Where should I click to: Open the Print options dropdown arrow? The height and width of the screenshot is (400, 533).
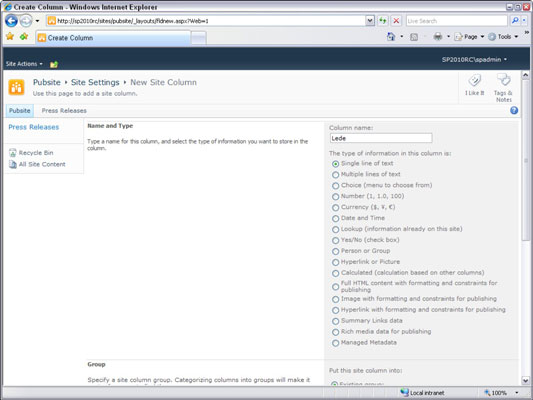click(x=448, y=36)
